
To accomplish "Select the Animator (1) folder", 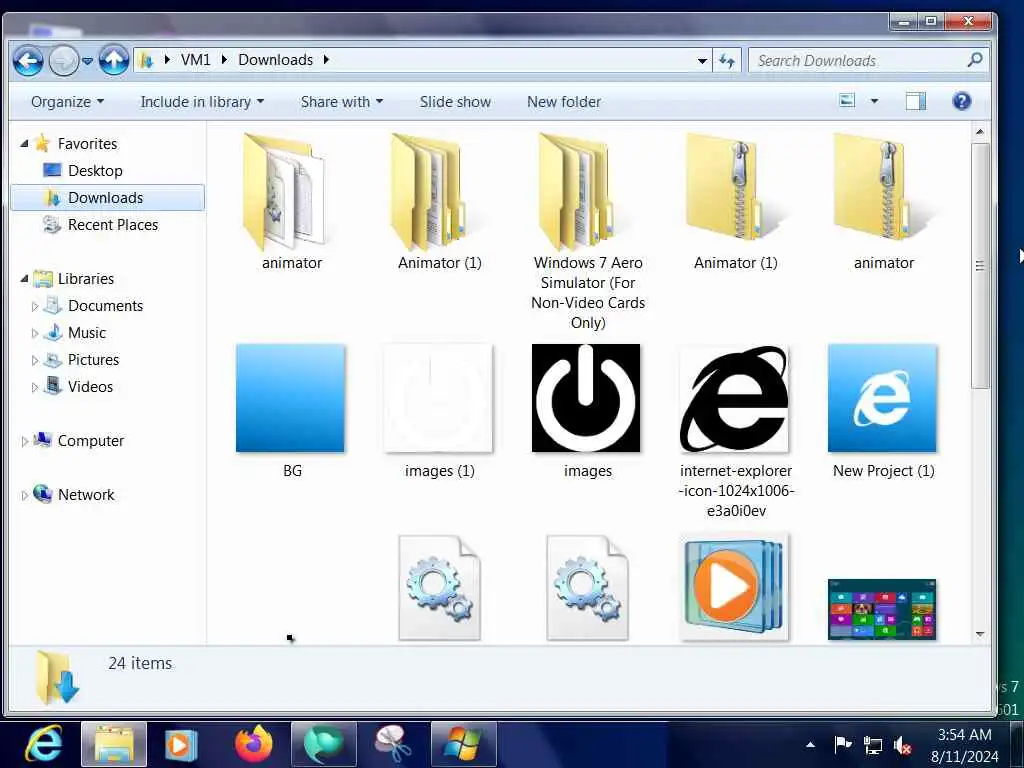I will tap(440, 202).
